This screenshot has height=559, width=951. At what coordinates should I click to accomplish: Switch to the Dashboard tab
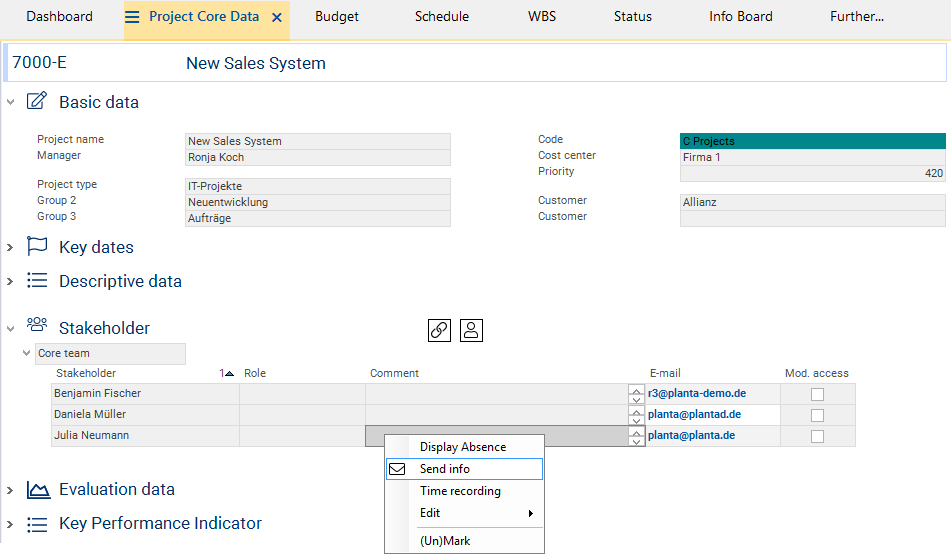point(59,17)
